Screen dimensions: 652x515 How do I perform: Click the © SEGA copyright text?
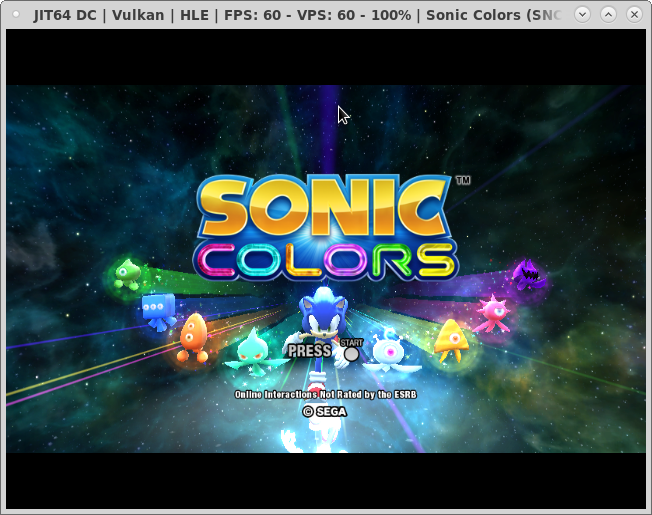(325, 412)
